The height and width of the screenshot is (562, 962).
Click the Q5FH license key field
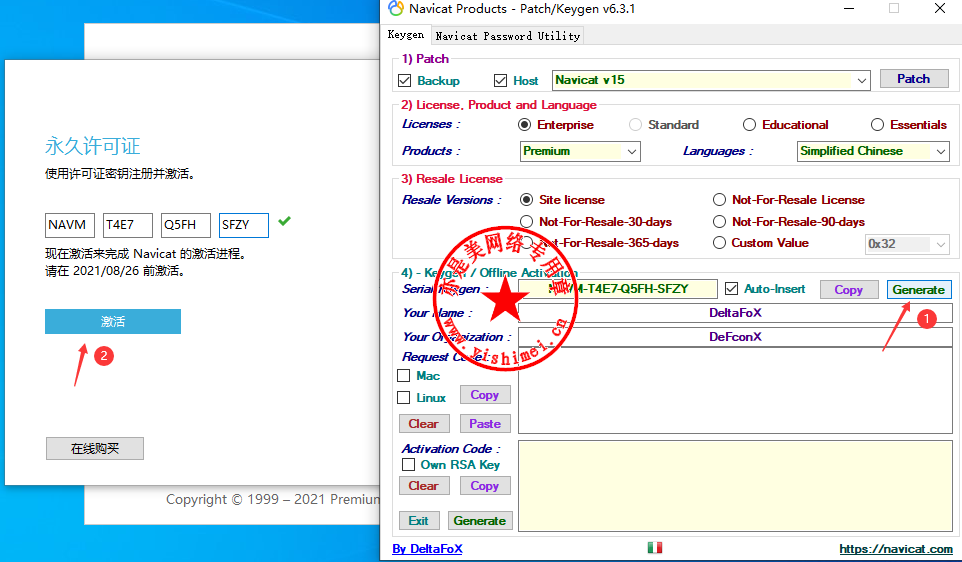(186, 225)
